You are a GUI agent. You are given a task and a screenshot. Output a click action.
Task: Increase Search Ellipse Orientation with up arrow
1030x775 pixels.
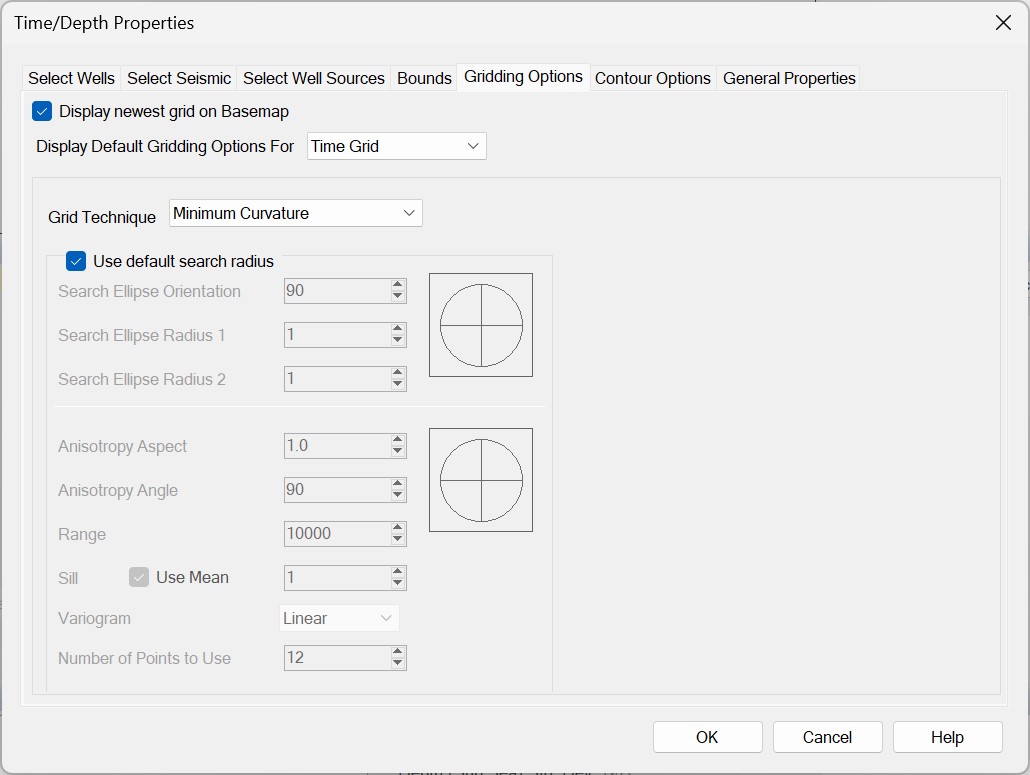pyautogui.click(x=398, y=285)
